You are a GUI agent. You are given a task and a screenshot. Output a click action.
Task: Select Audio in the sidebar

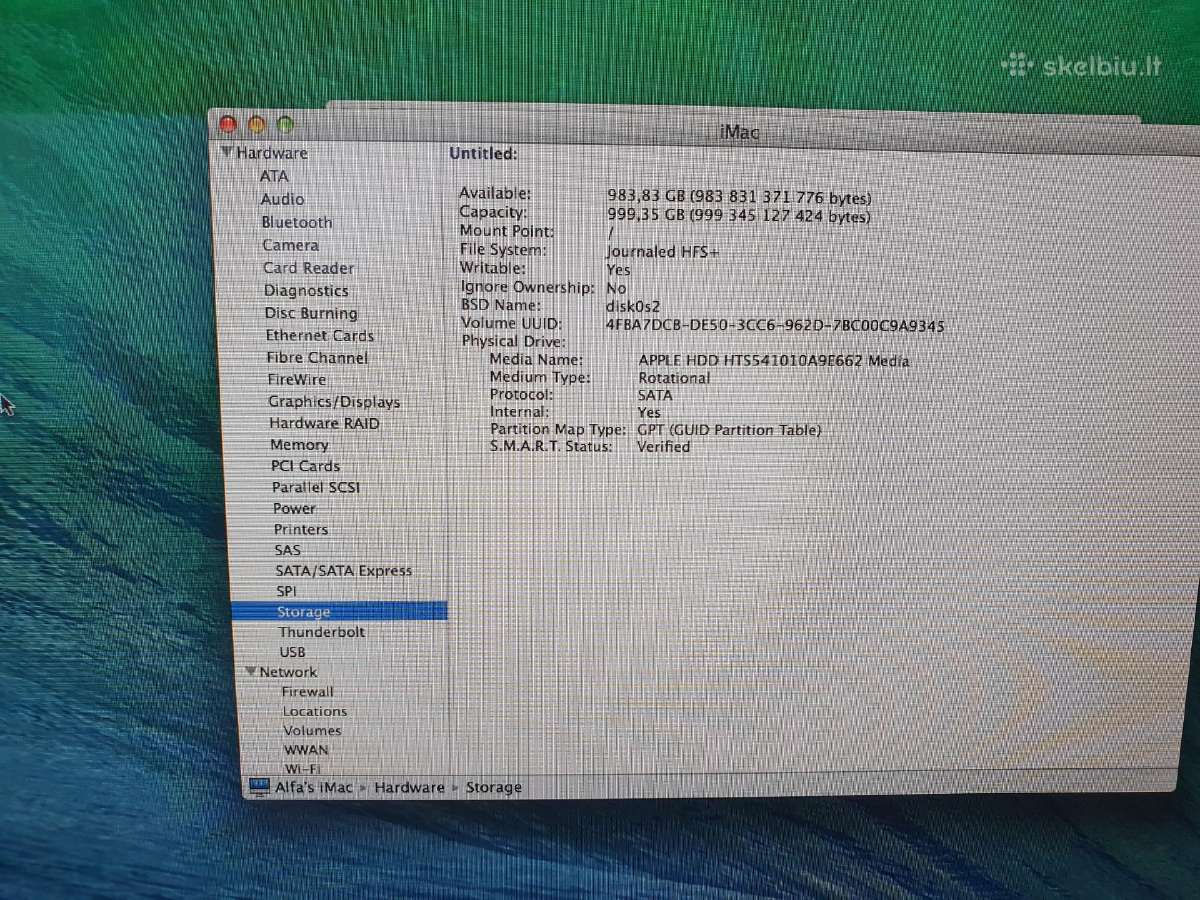(282, 199)
